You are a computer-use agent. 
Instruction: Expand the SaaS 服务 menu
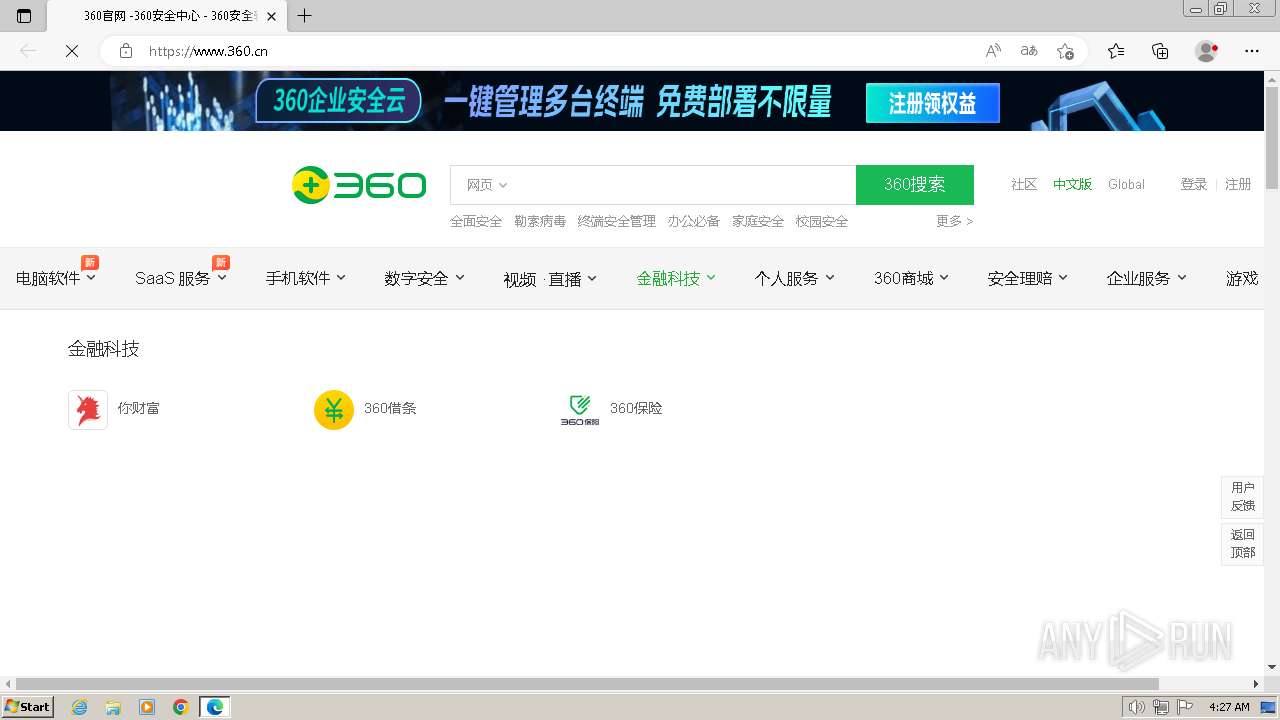181,278
